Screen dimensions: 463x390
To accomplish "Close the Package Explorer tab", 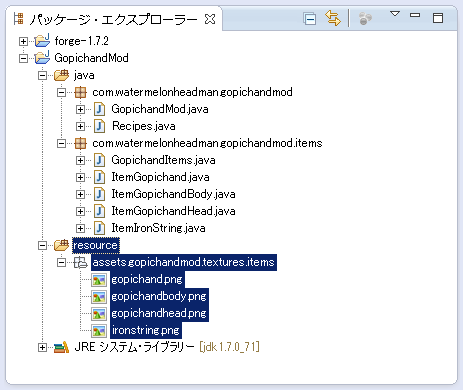I will (x=210, y=19).
